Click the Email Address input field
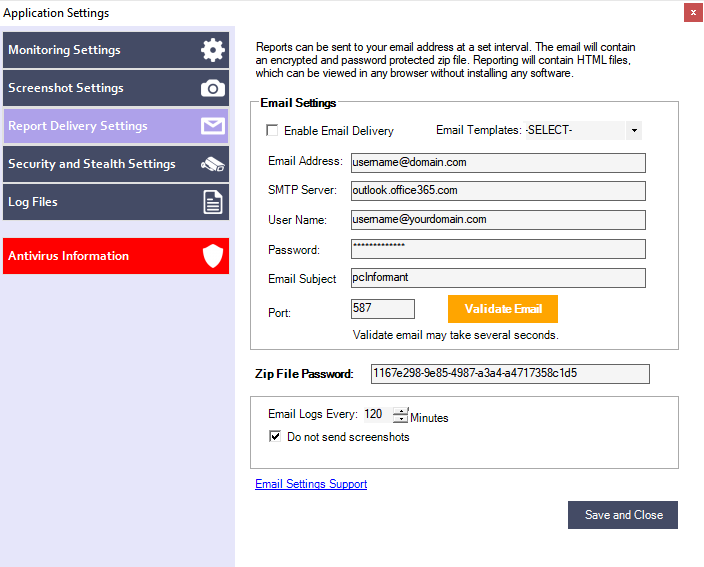The width and height of the screenshot is (704, 567). click(498, 163)
